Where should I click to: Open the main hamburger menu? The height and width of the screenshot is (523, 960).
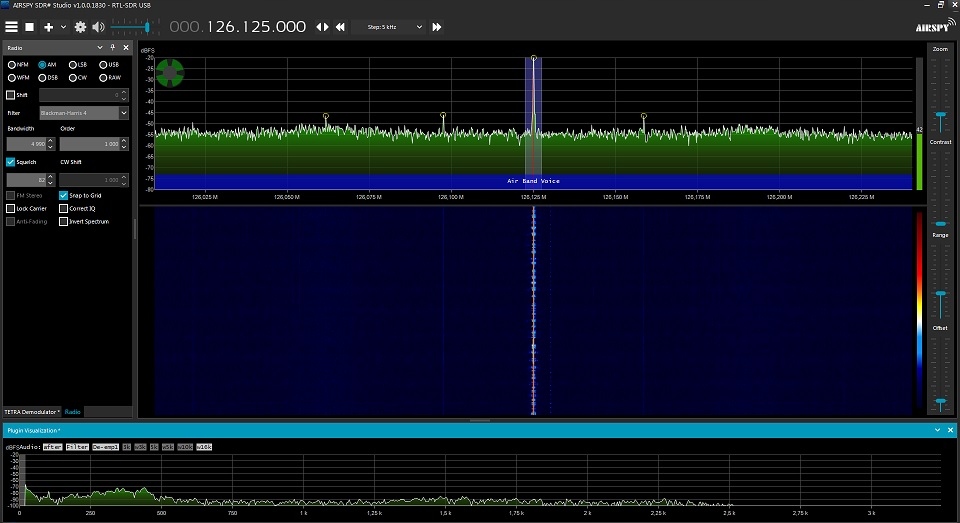click(12, 27)
